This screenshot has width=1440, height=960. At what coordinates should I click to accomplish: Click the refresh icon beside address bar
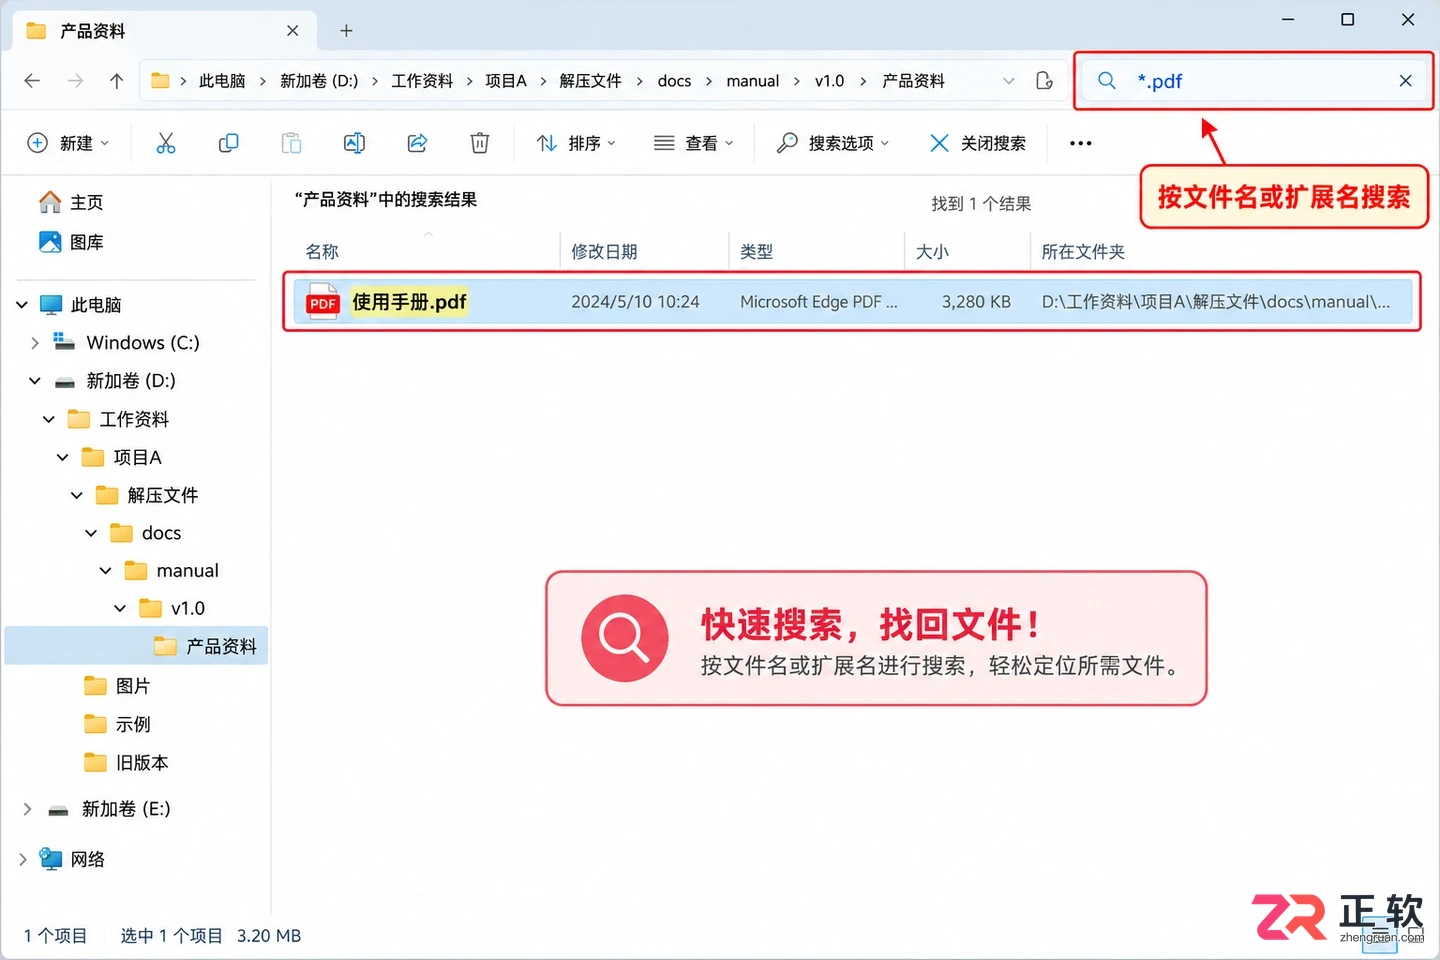[x=1044, y=81]
